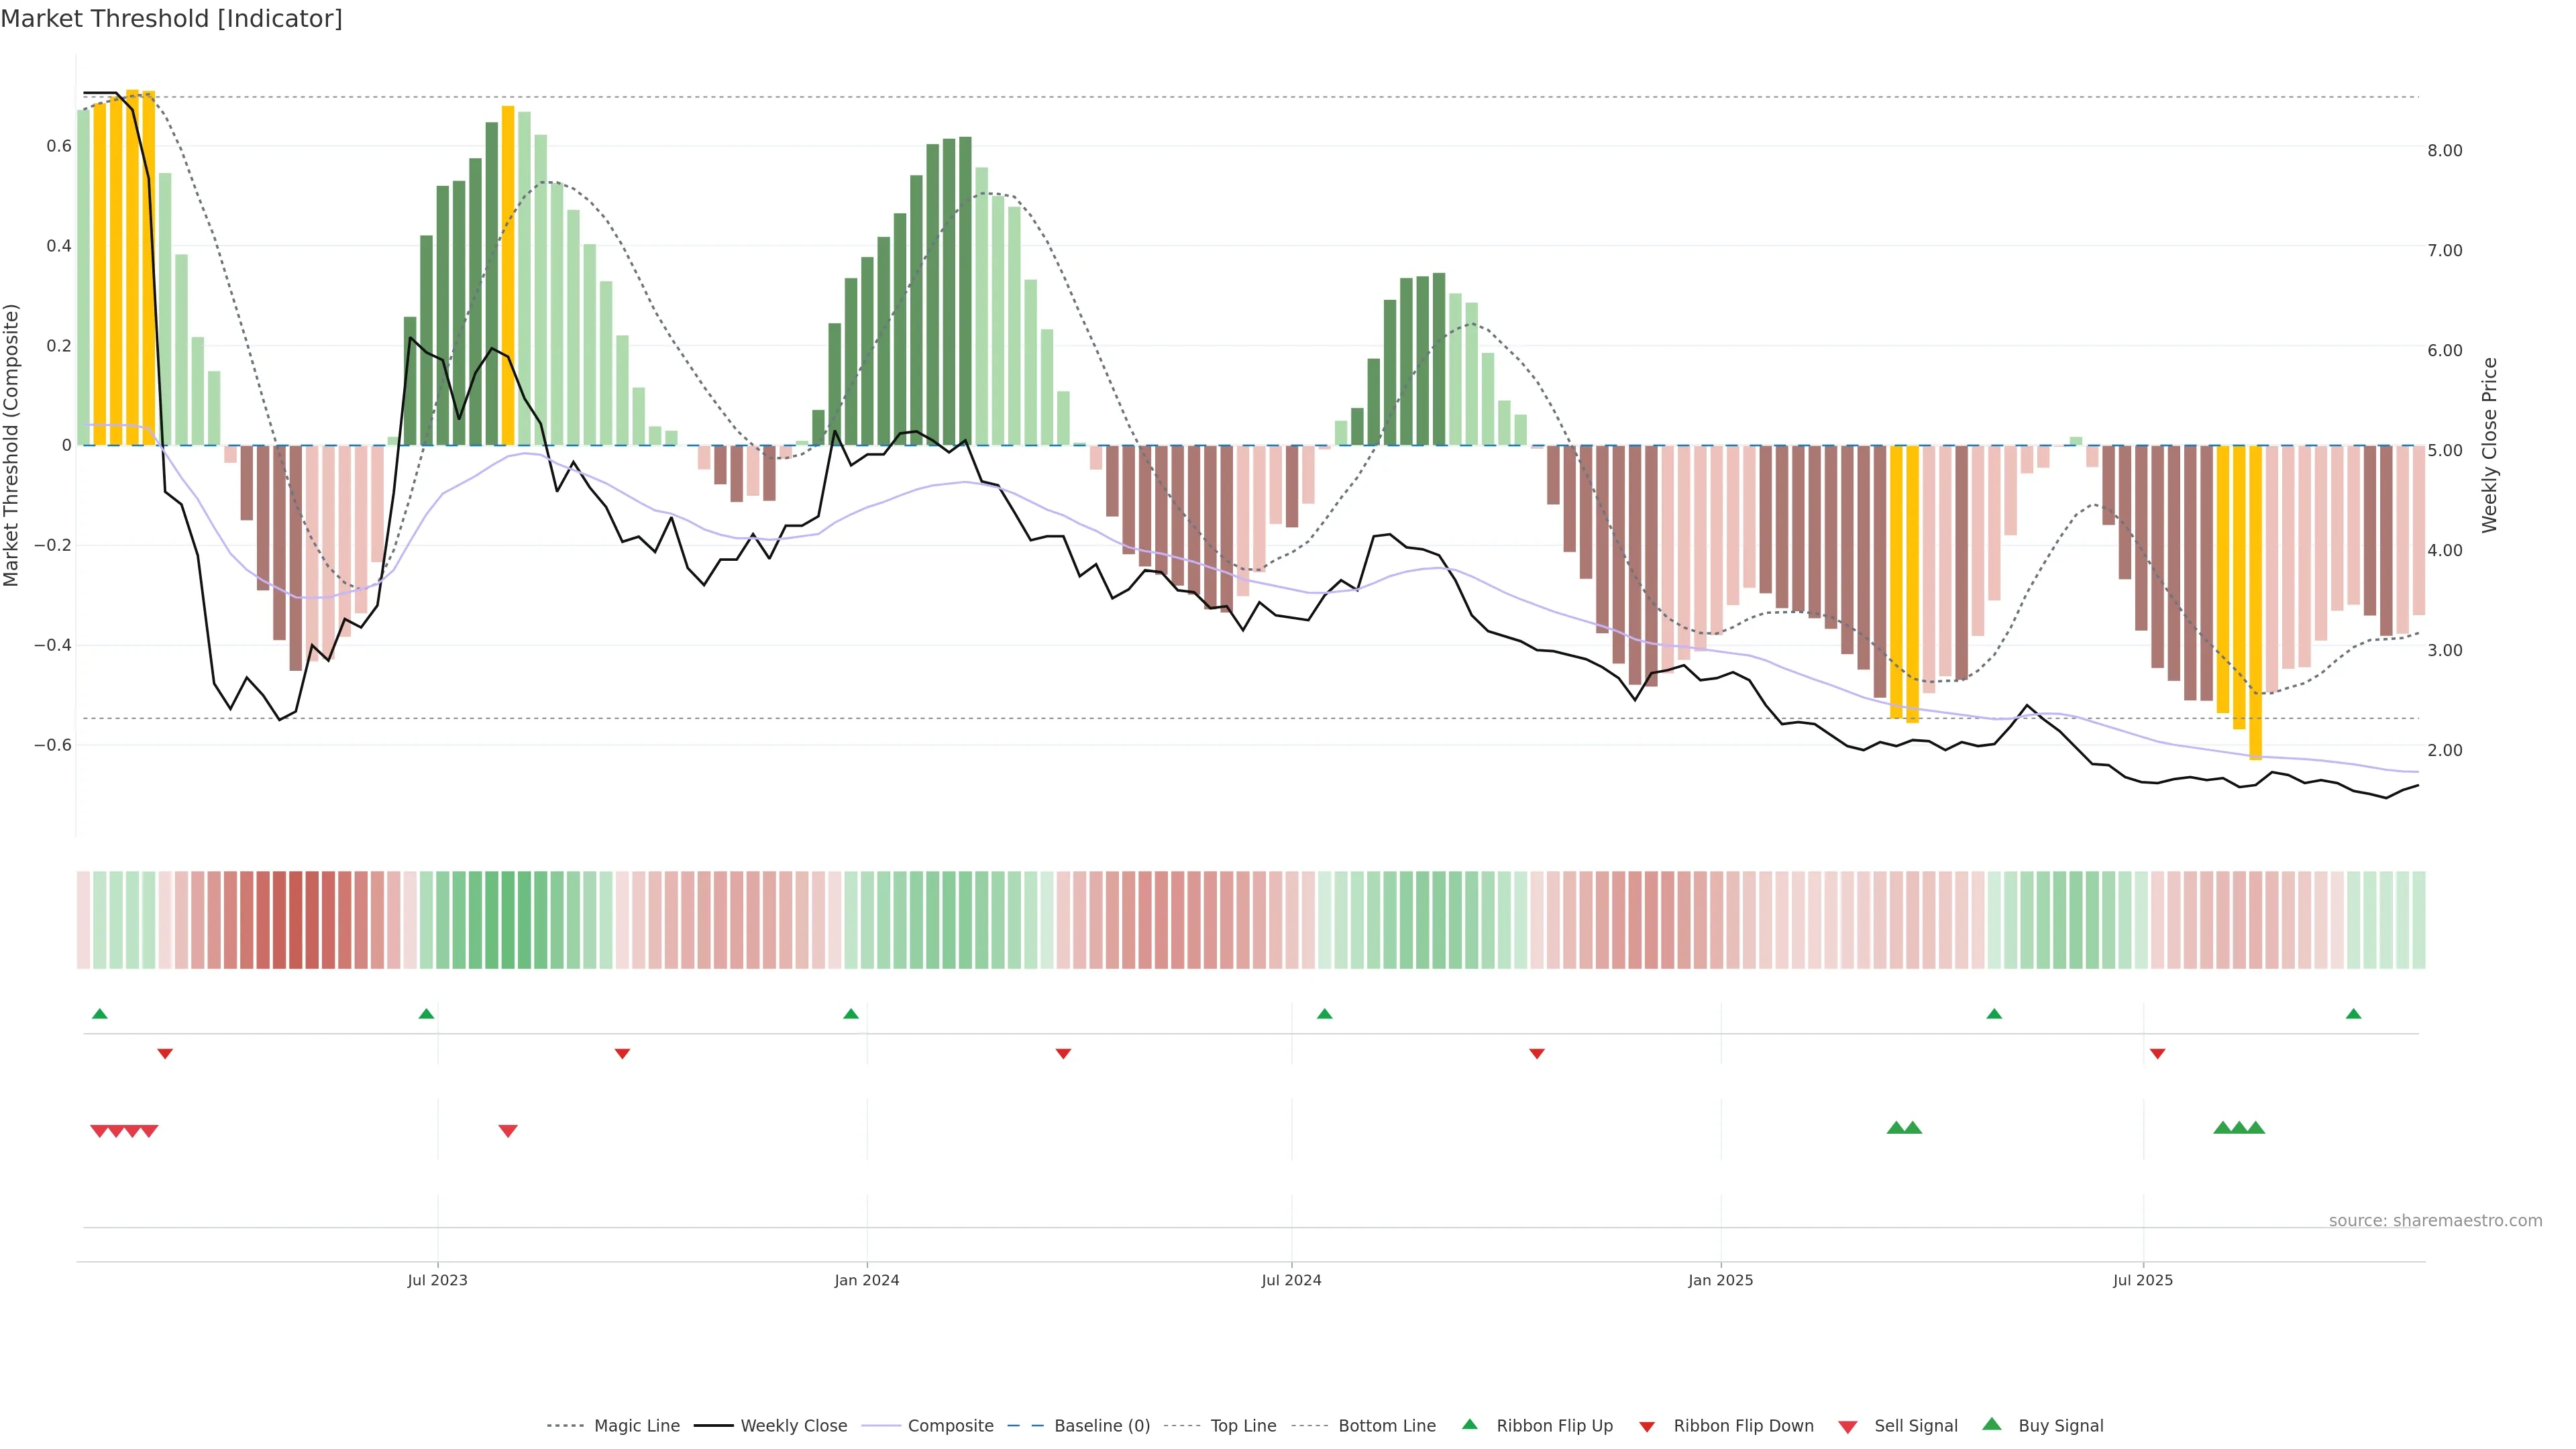Click Ribbon Flip Up legend triangle
Image resolution: width=2576 pixels, height=1449 pixels.
point(1469,1424)
